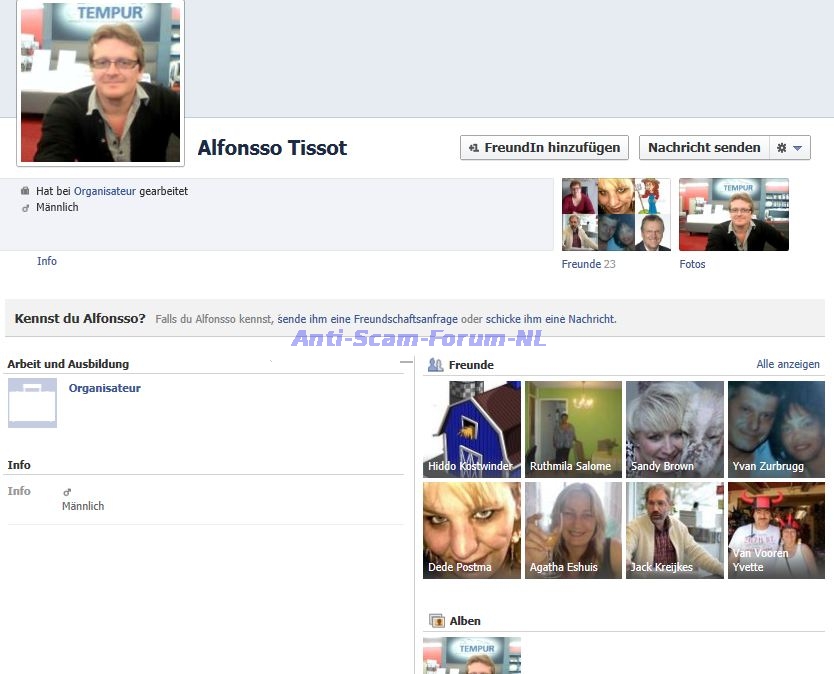
Task: Open Dede Postma's friend tile
Action: pyautogui.click(x=472, y=530)
